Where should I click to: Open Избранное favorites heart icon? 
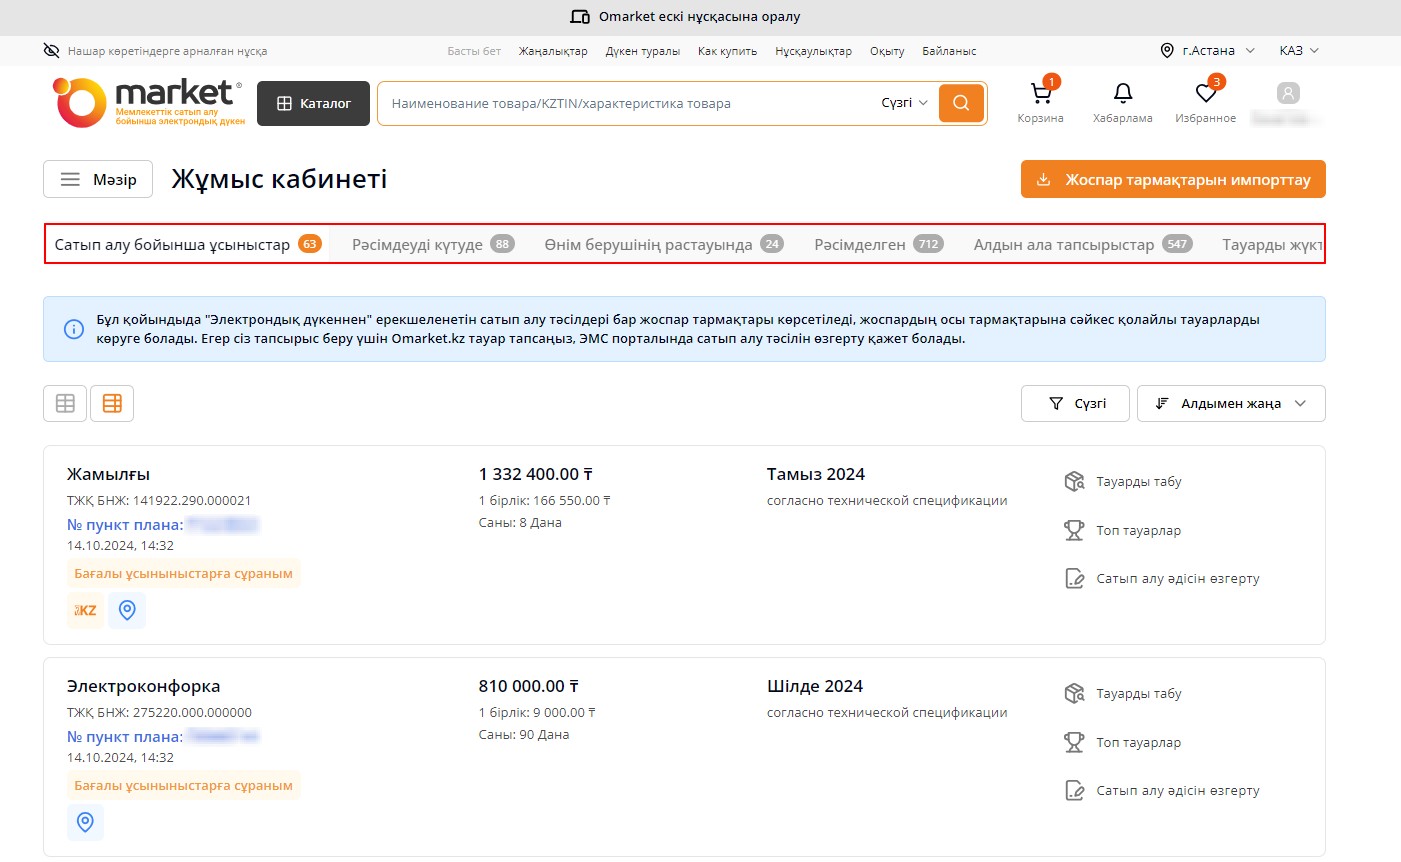click(x=1205, y=95)
